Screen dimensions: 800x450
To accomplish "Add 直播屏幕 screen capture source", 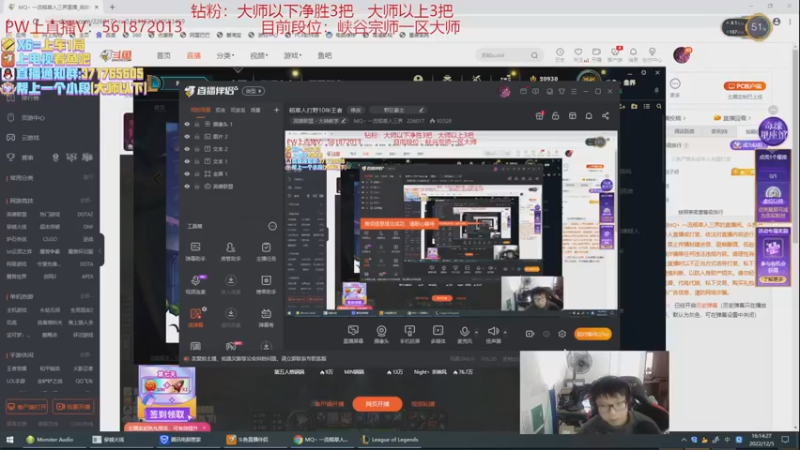I will click(x=353, y=334).
